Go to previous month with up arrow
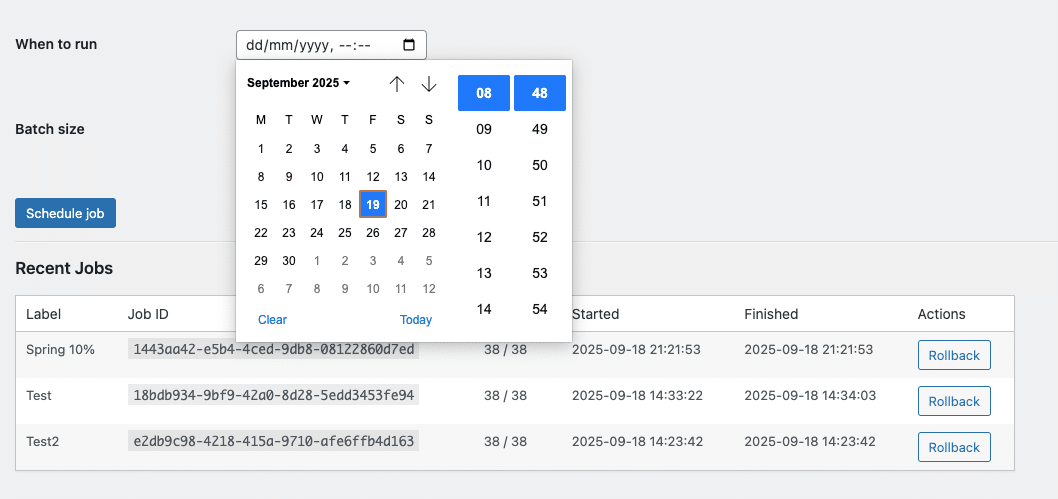 click(x=397, y=84)
